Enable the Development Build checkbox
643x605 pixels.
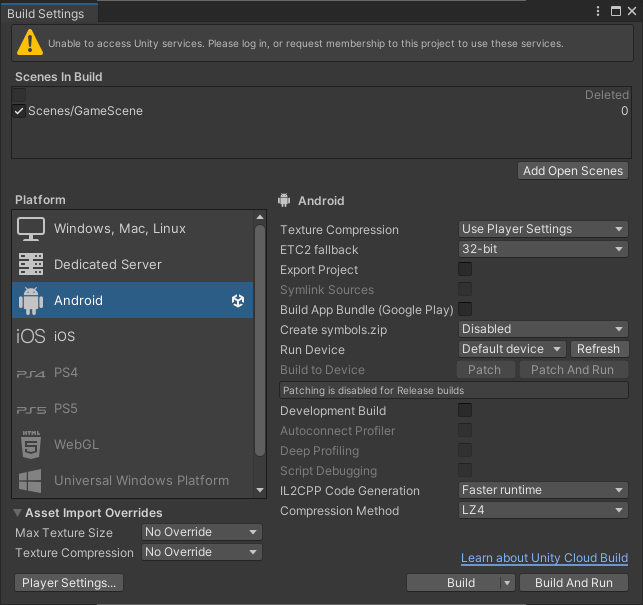tap(465, 410)
